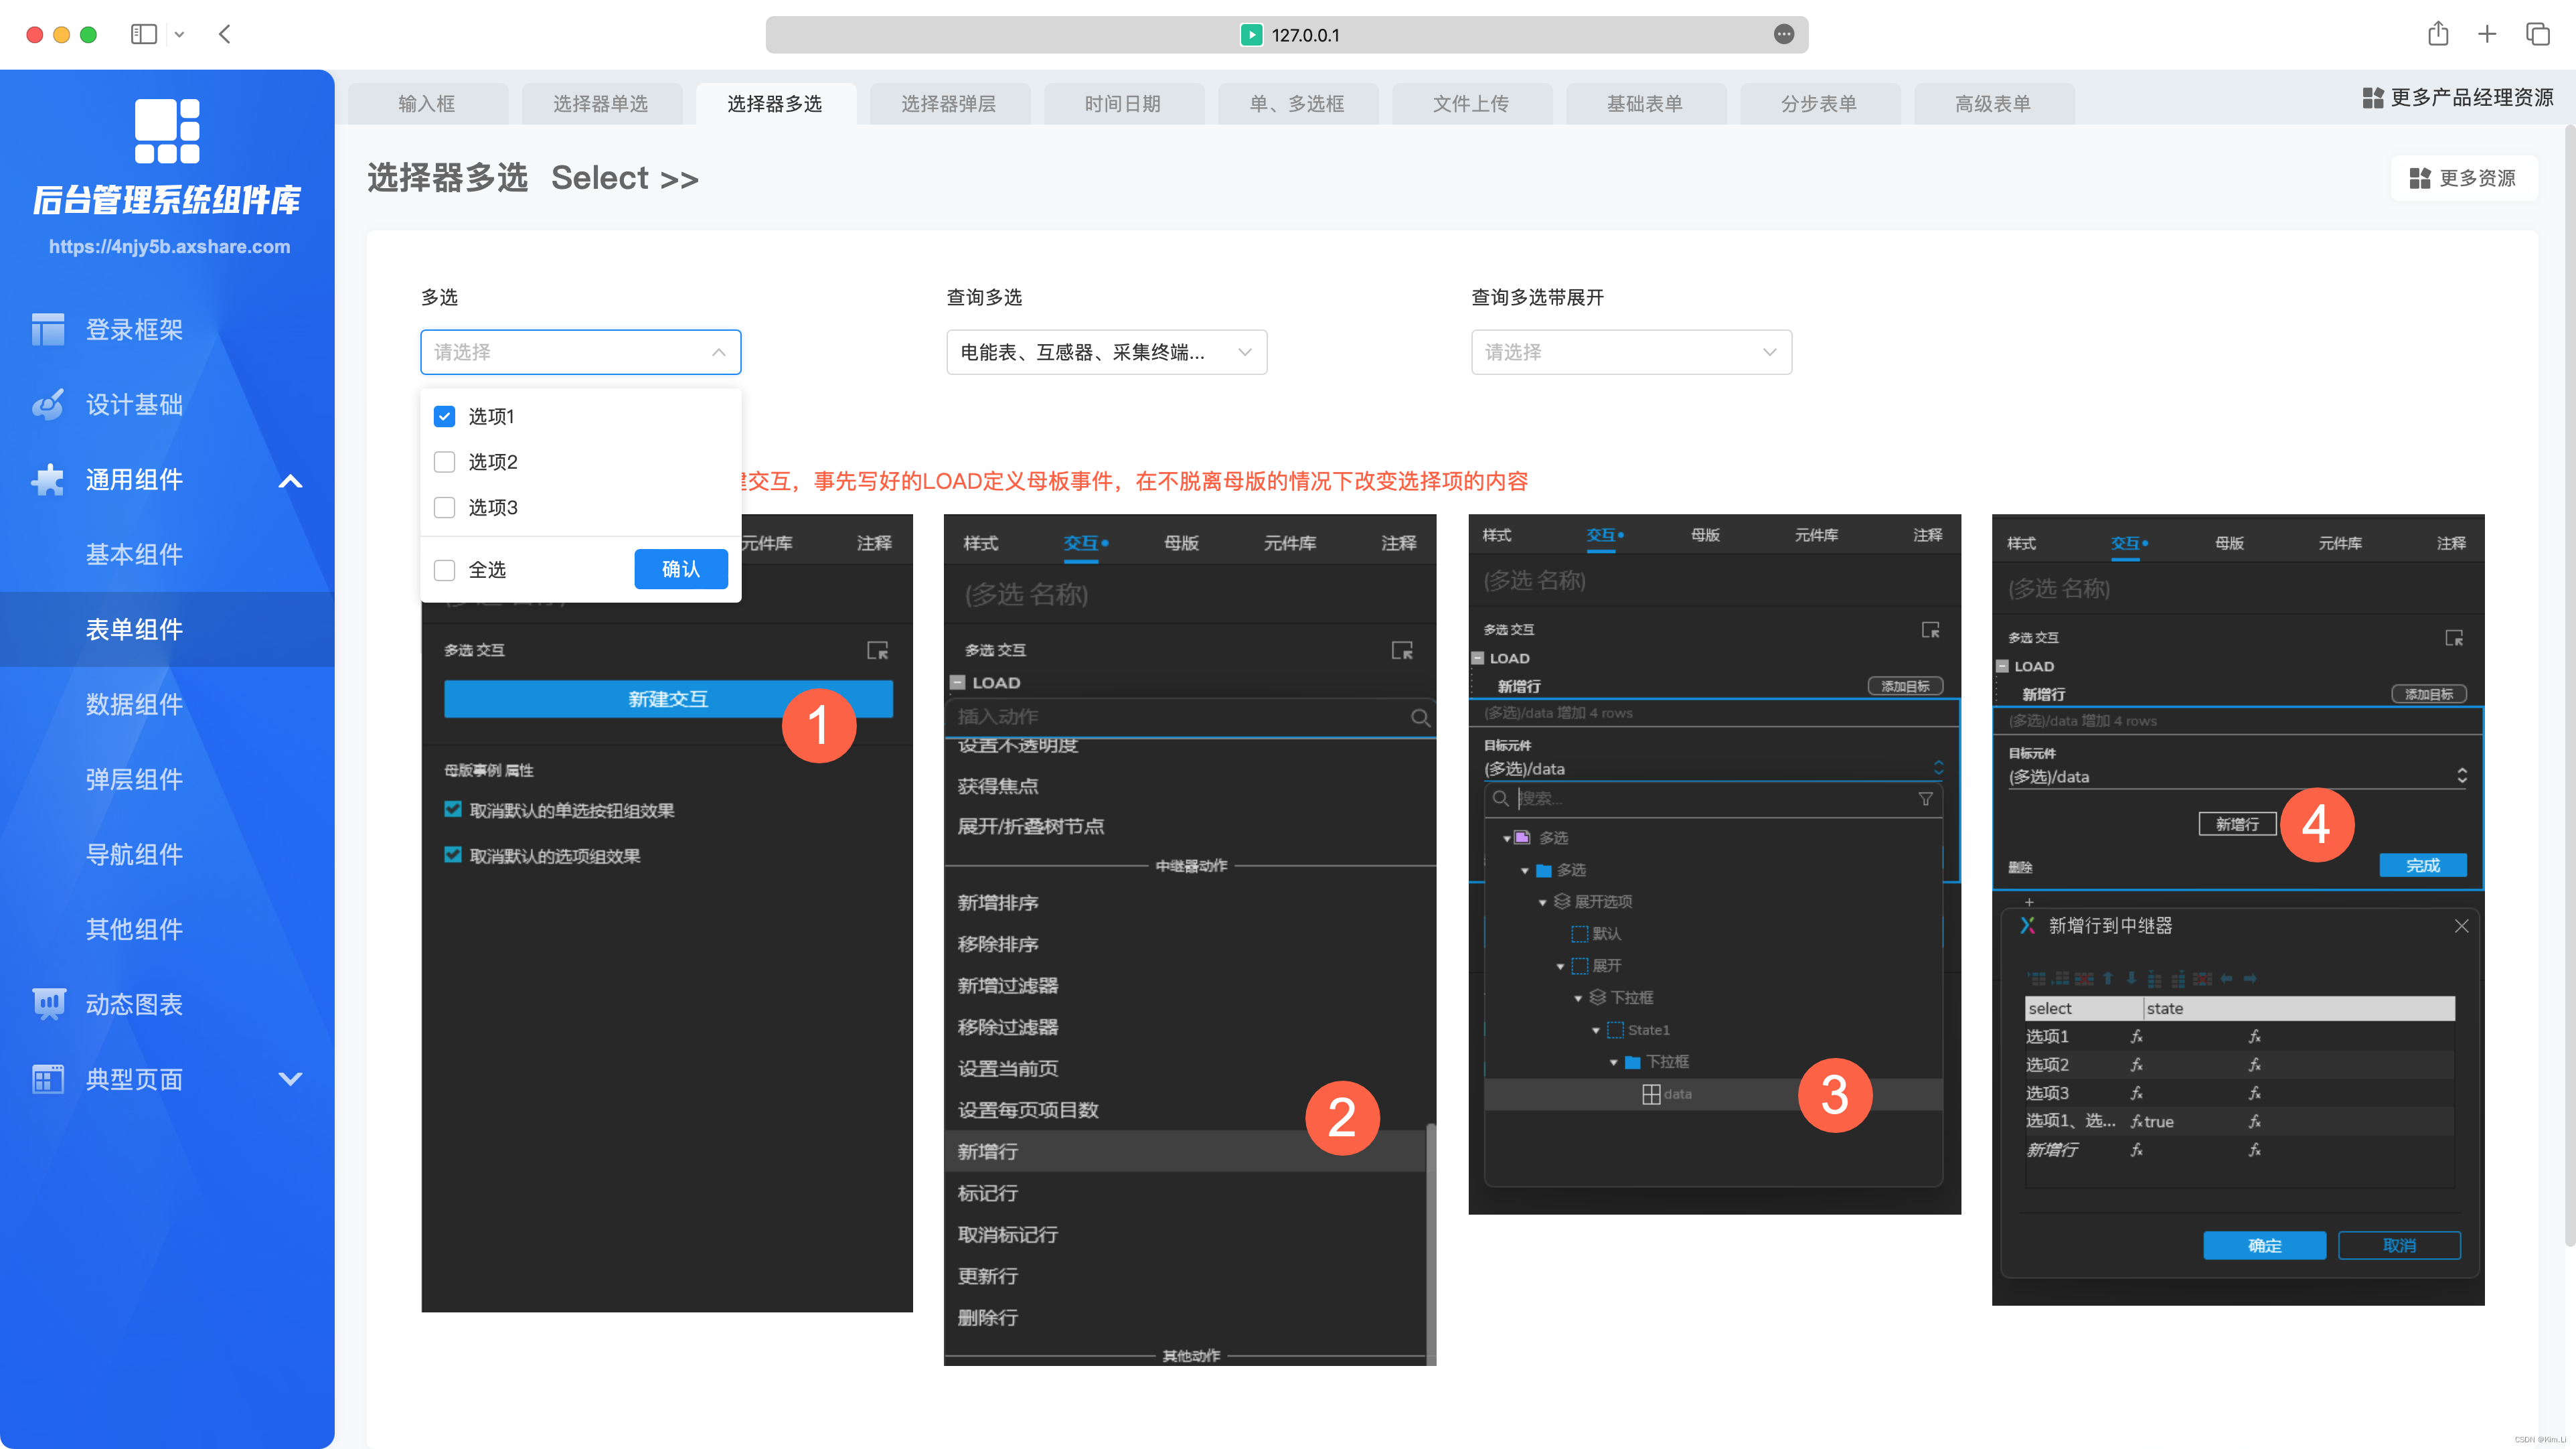This screenshot has width=2576, height=1449.
Task: Open the browser share icon
Action: coord(2438,34)
